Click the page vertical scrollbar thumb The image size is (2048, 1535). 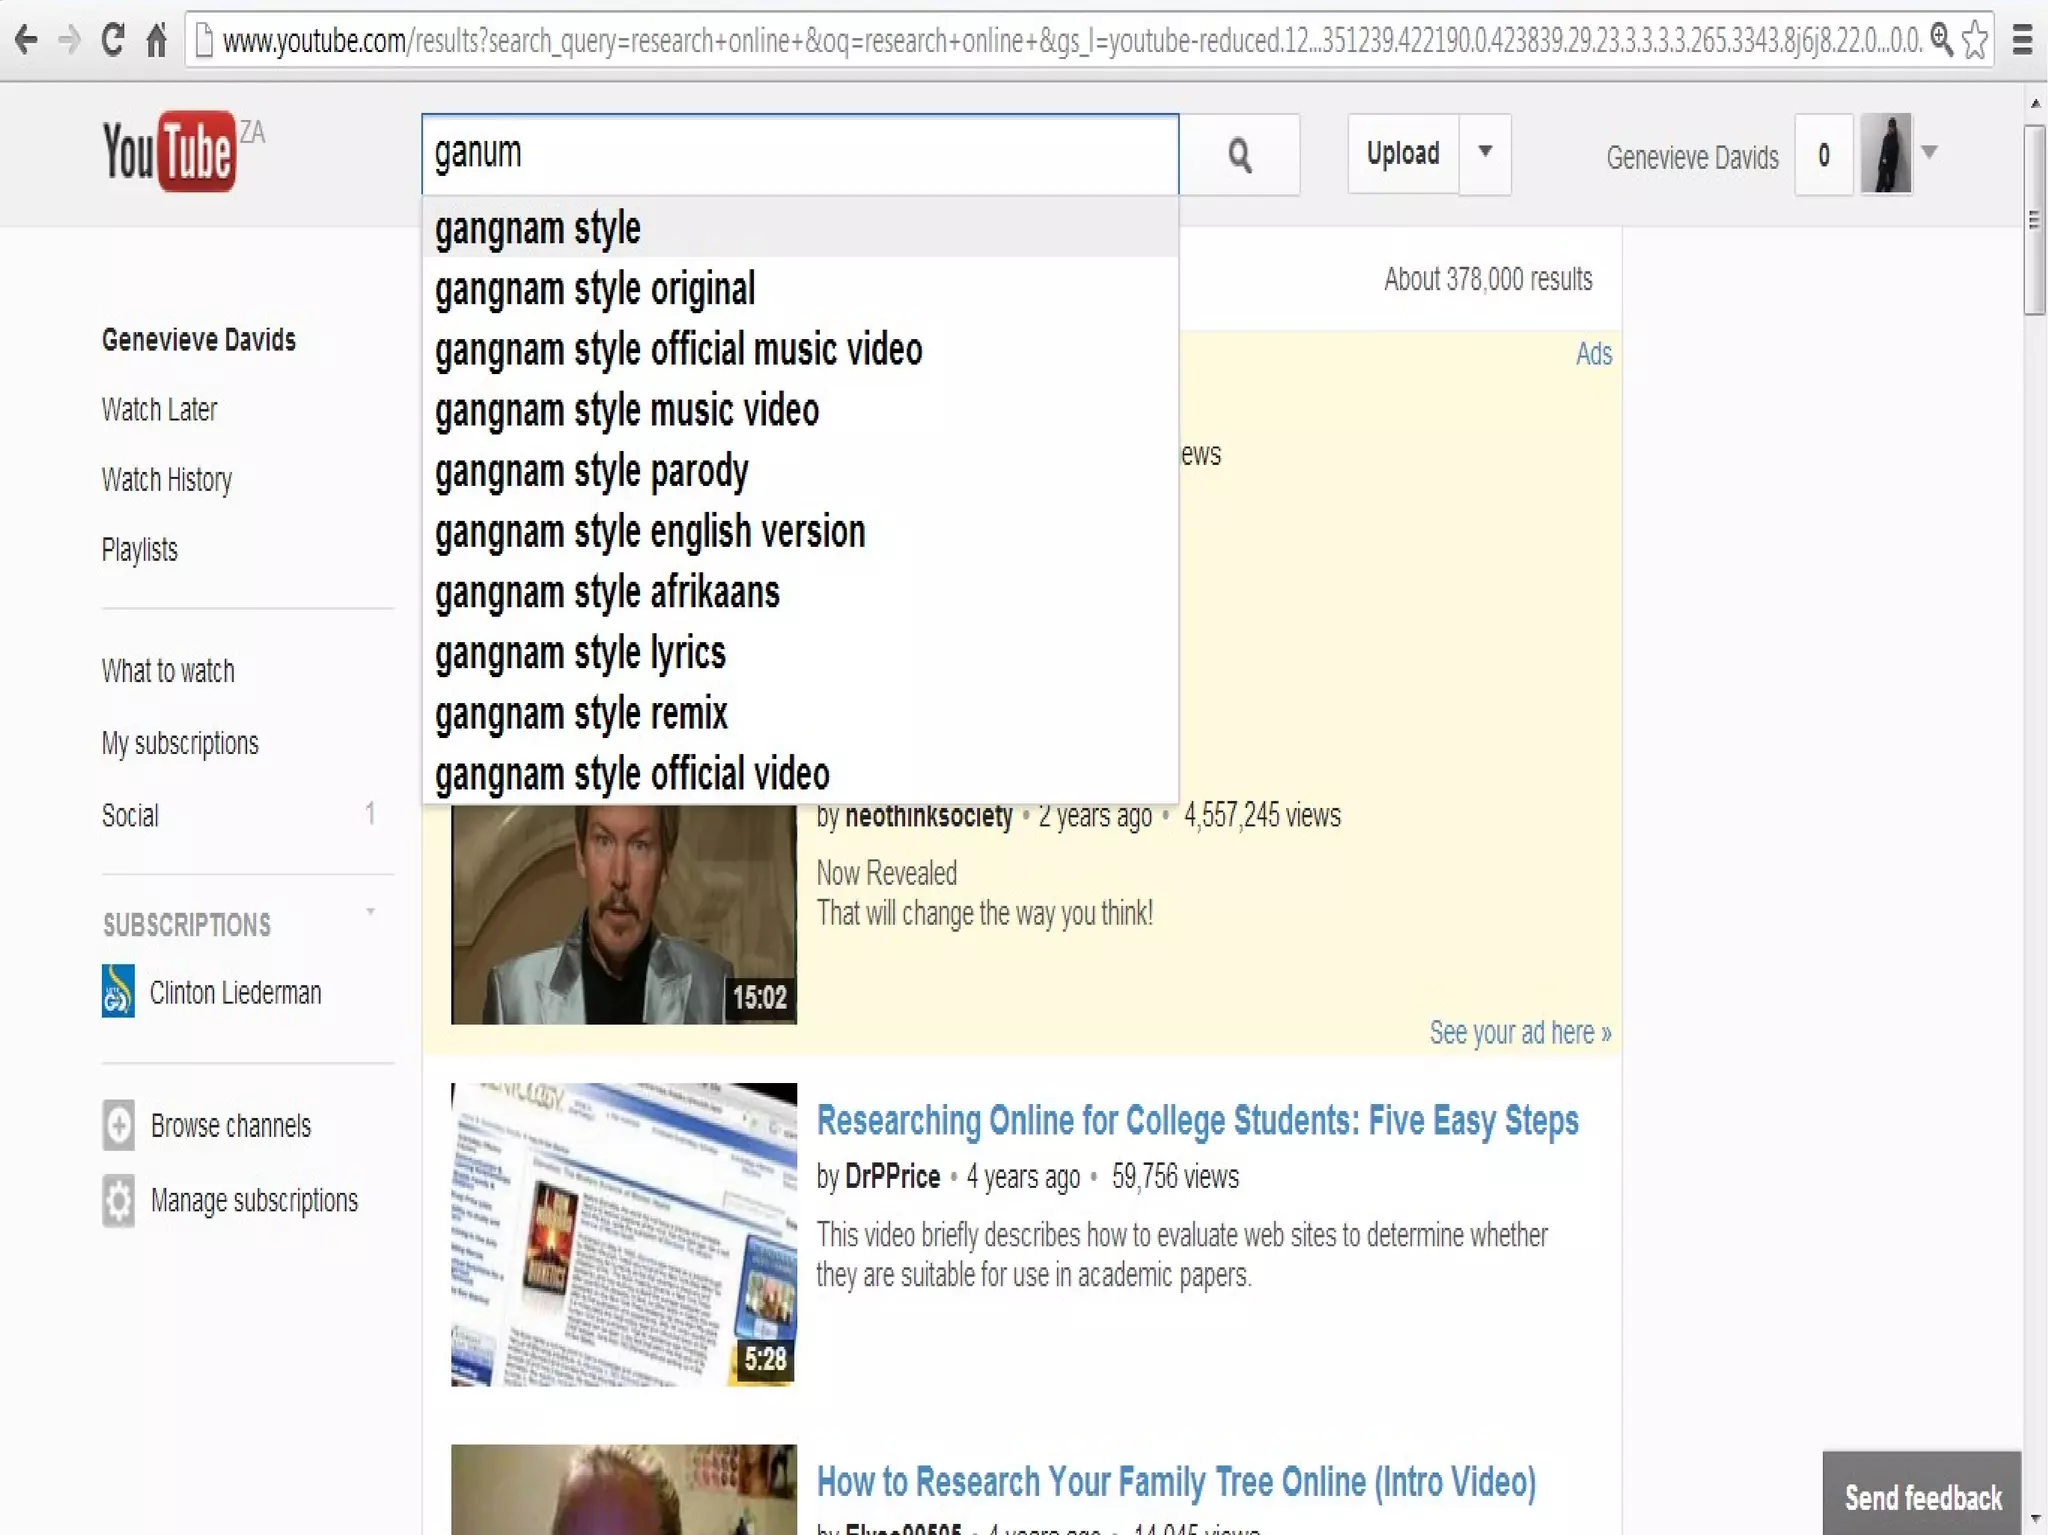point(2034,220)
